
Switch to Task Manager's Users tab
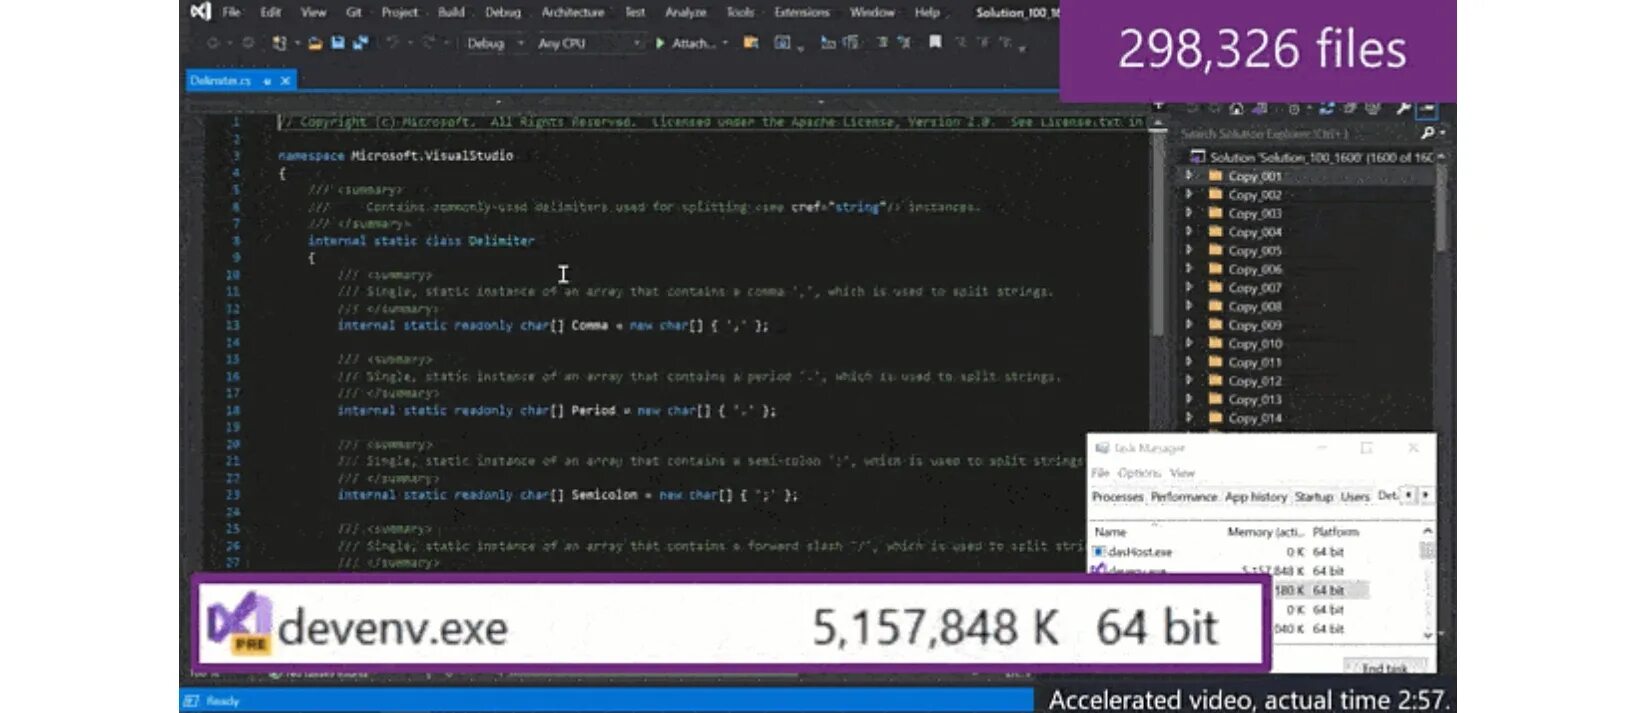(x=1355, y=497)
